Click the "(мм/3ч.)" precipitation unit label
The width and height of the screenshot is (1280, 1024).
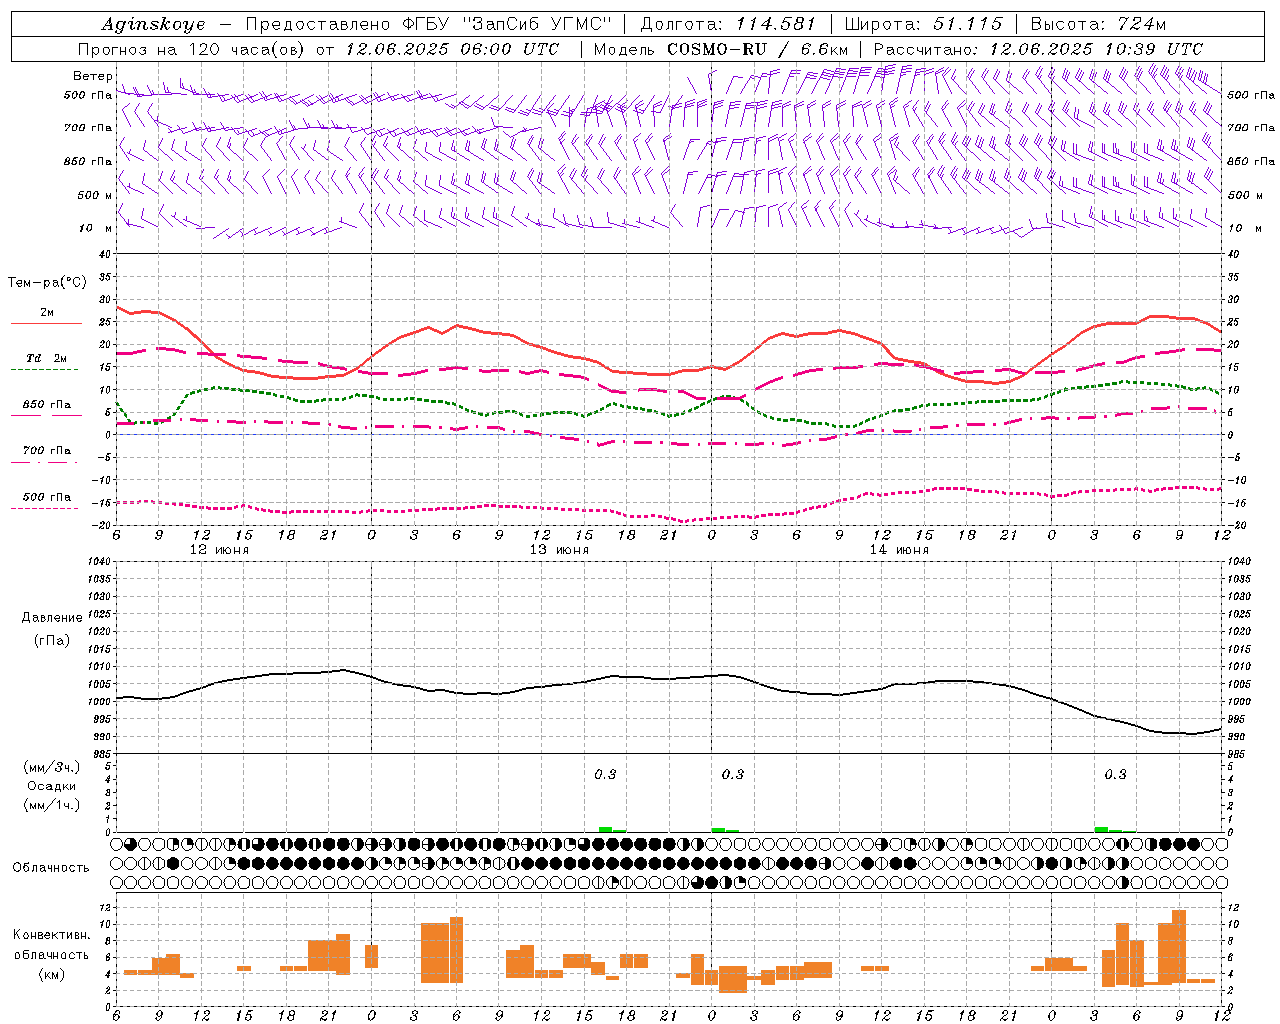[52, 767]
